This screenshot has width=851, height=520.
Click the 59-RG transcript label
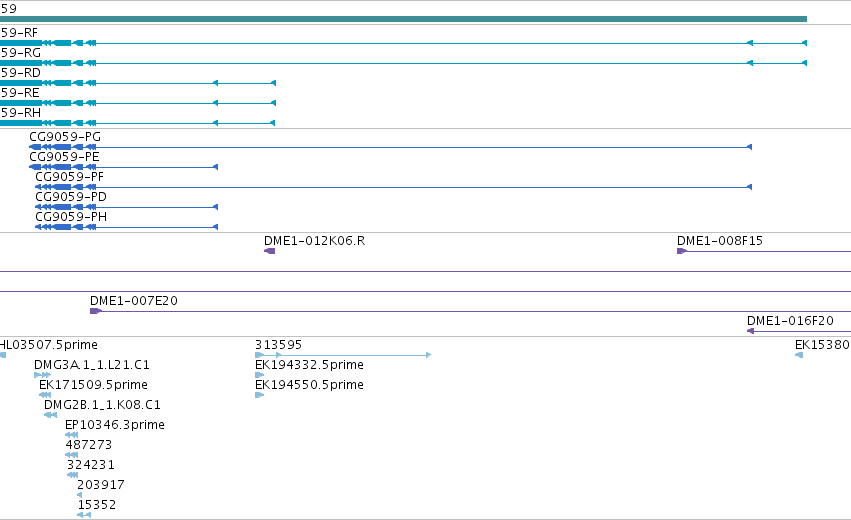click(20, 53)
